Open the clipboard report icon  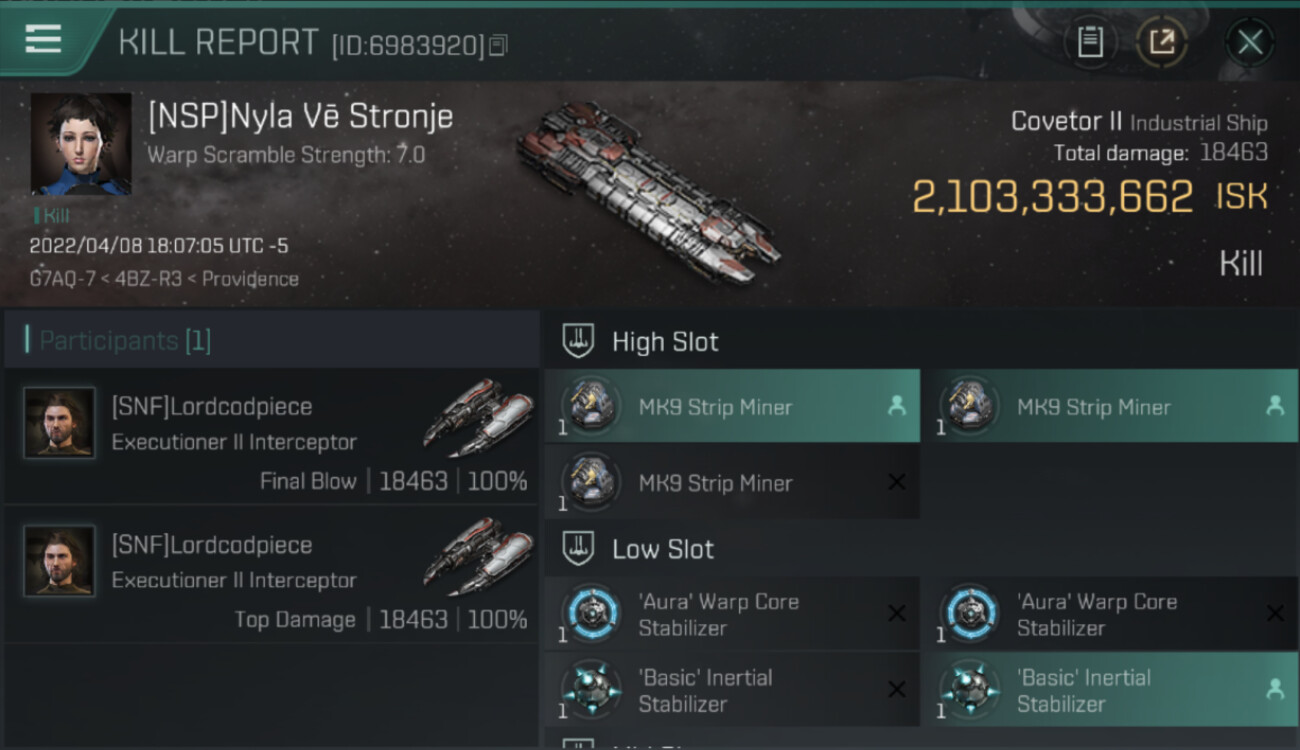click(1090, 42)
